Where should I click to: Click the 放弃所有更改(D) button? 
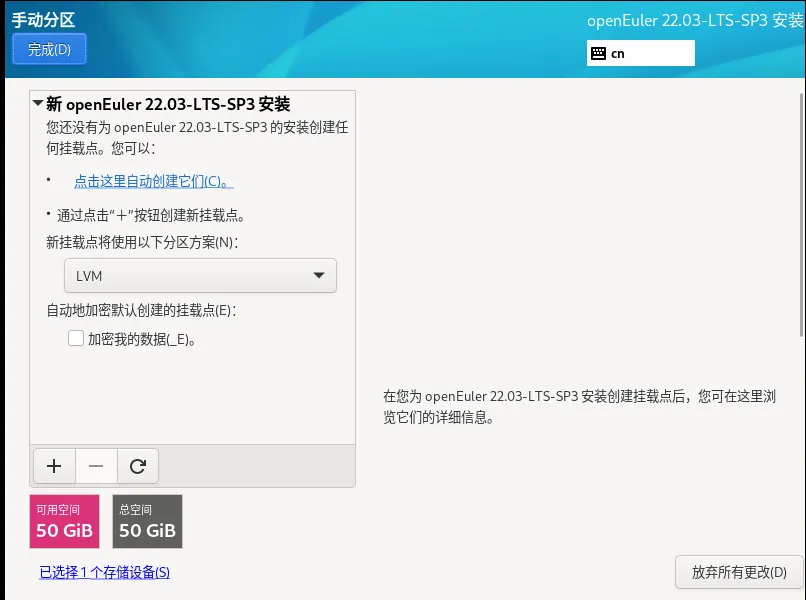tap(739, 572)
